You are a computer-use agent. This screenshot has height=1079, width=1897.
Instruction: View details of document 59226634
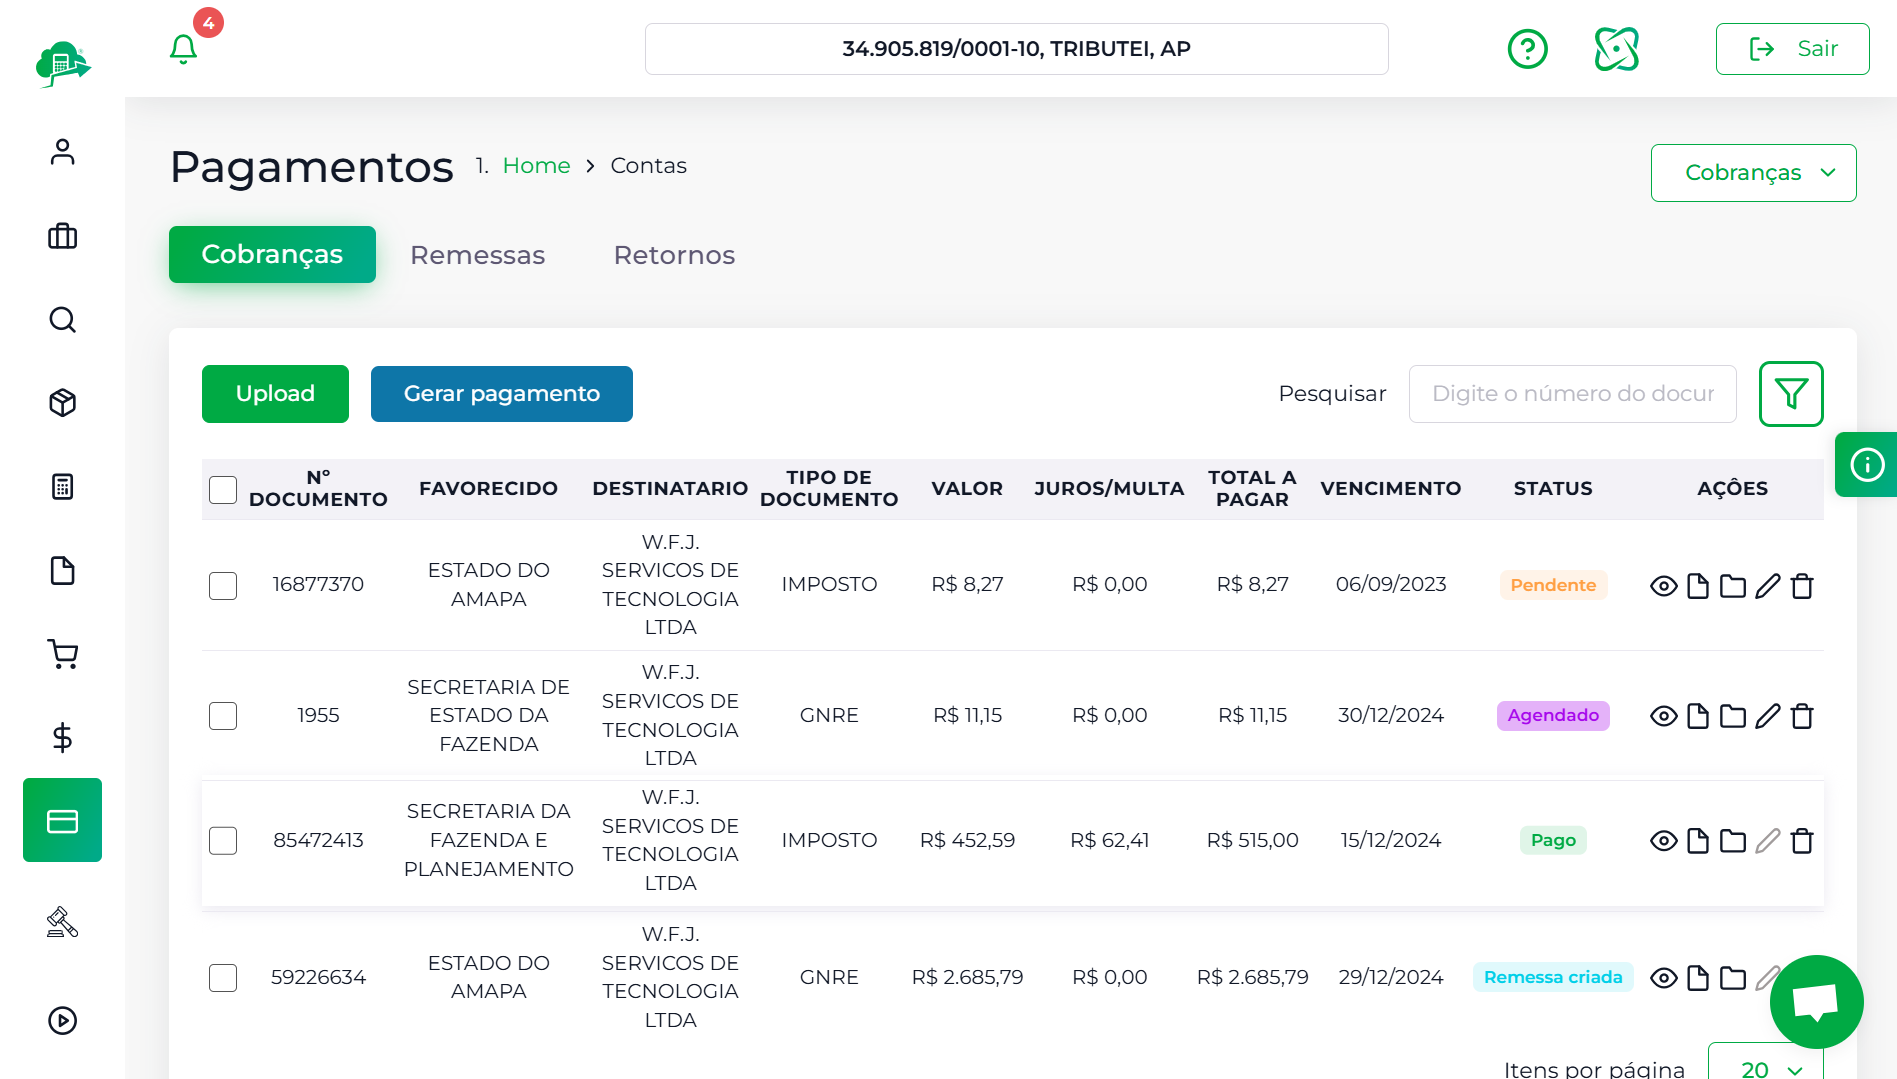click(1663, 978)
